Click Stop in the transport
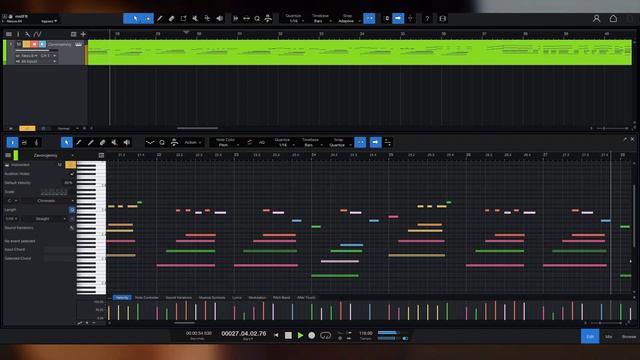 point(288,335)
